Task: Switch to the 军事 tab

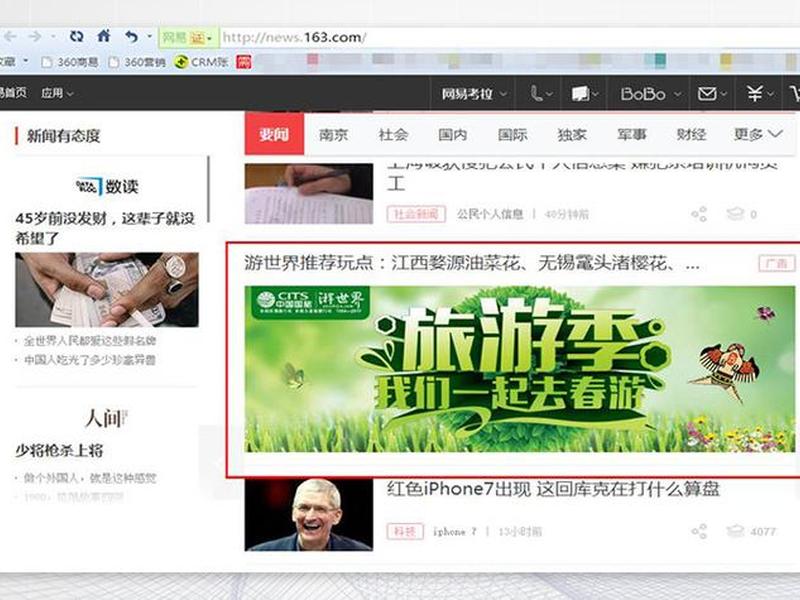Action: 632,135
